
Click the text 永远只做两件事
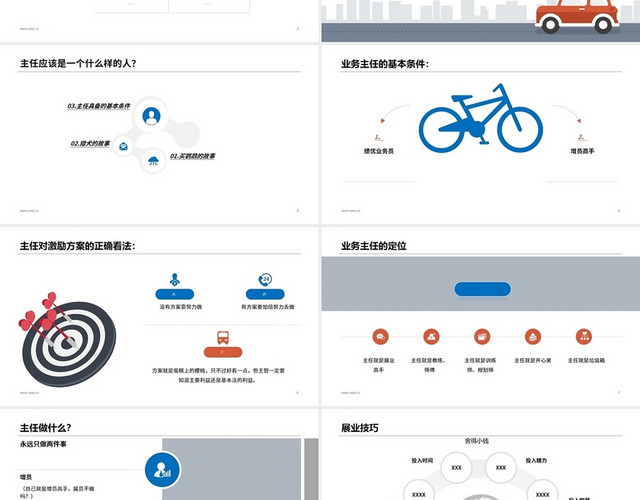(43, 444)
